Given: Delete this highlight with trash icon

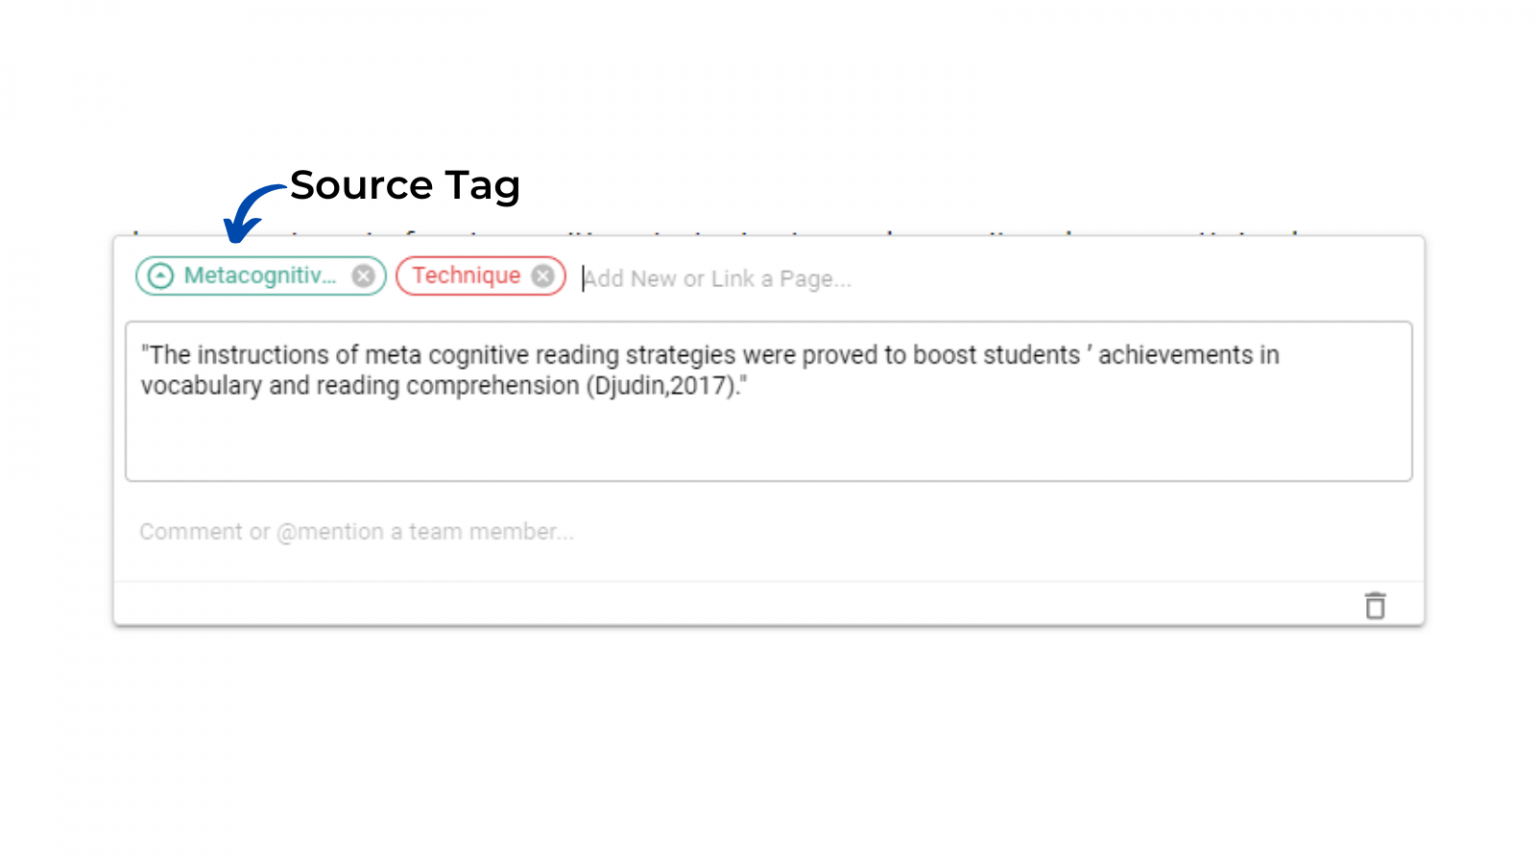Looking at the screenshot, I should tap(1375, 606).
